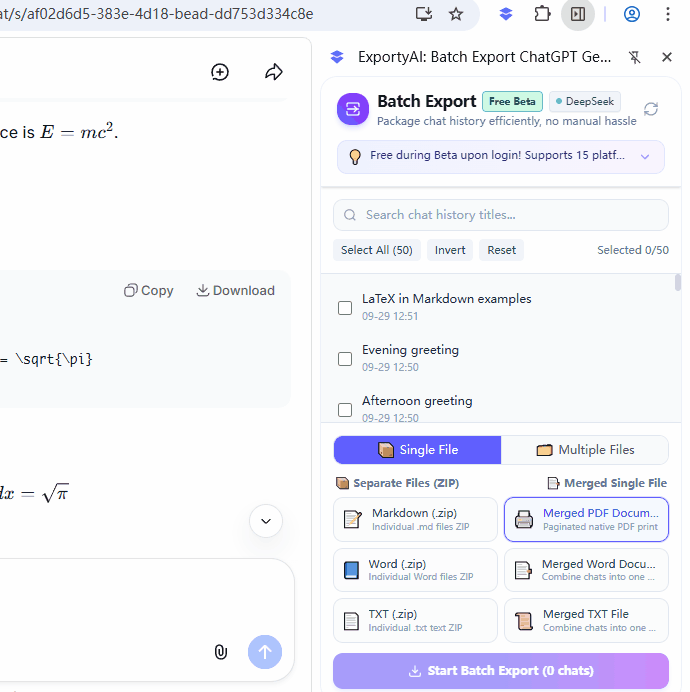Toggle the browser side panel icon

pyautogui.click(x=578, y=14)
